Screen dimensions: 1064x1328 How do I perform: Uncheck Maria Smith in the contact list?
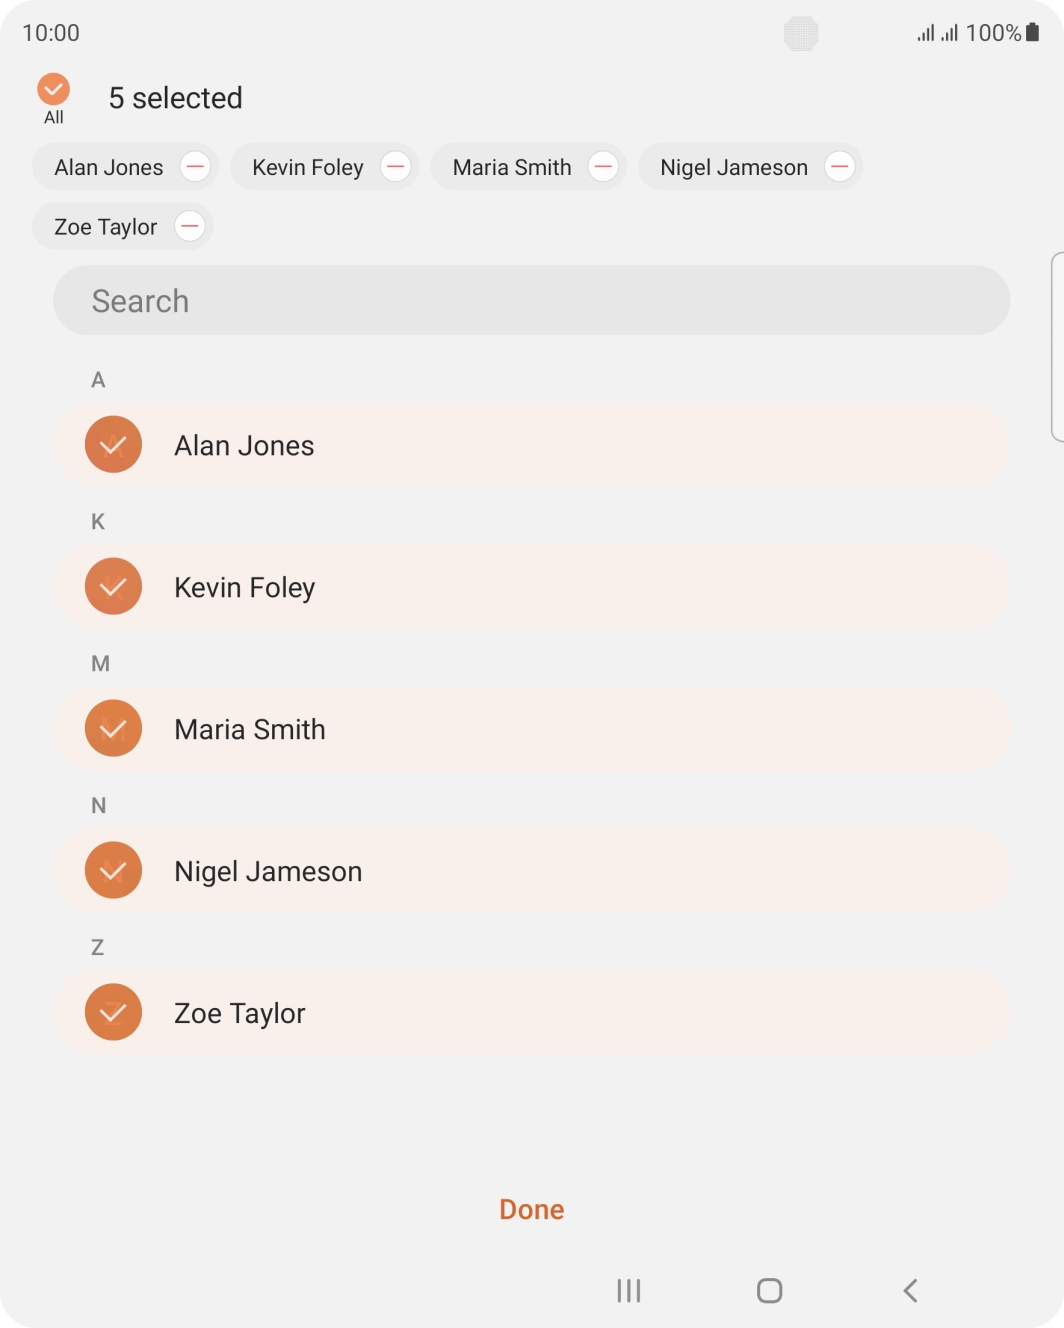114,729
